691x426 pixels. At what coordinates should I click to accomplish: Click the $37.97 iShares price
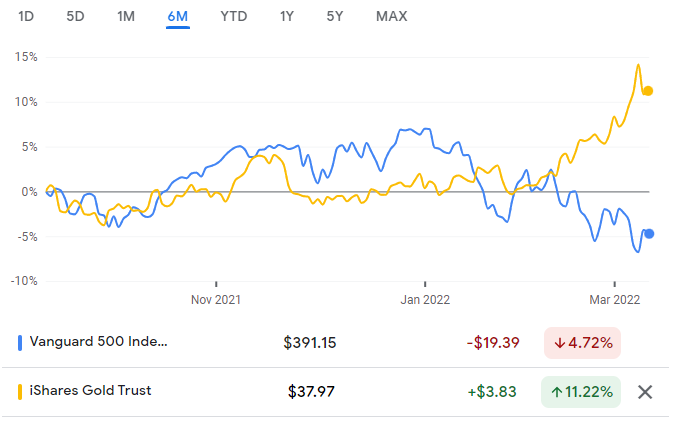pos(312,391)
